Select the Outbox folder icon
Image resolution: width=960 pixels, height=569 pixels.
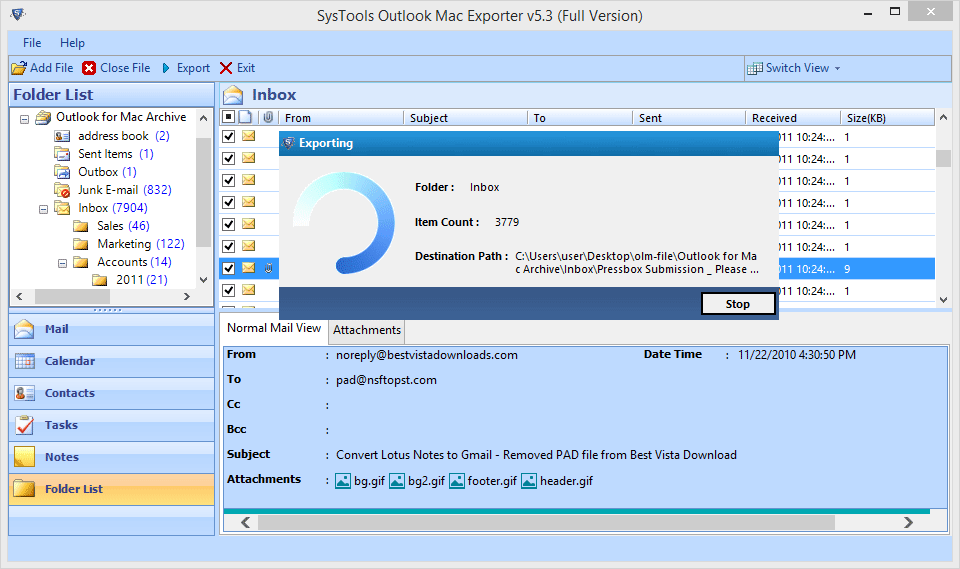(x=62, y=171)
